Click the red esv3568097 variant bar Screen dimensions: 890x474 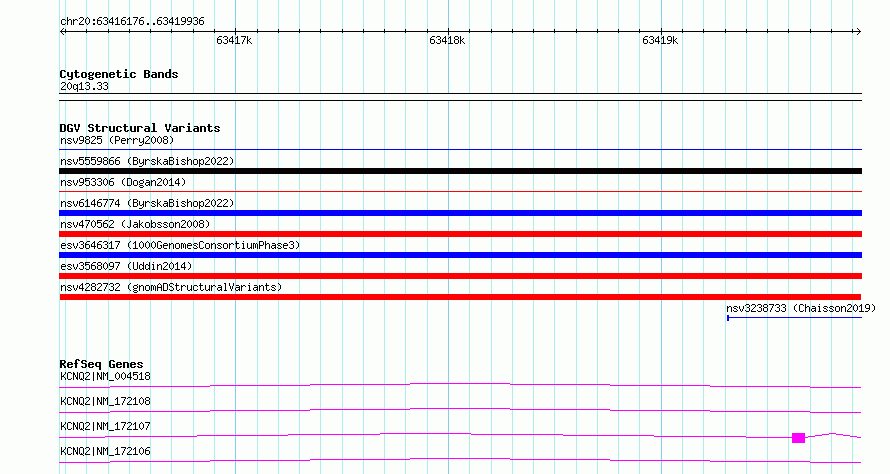pos(460,276)
